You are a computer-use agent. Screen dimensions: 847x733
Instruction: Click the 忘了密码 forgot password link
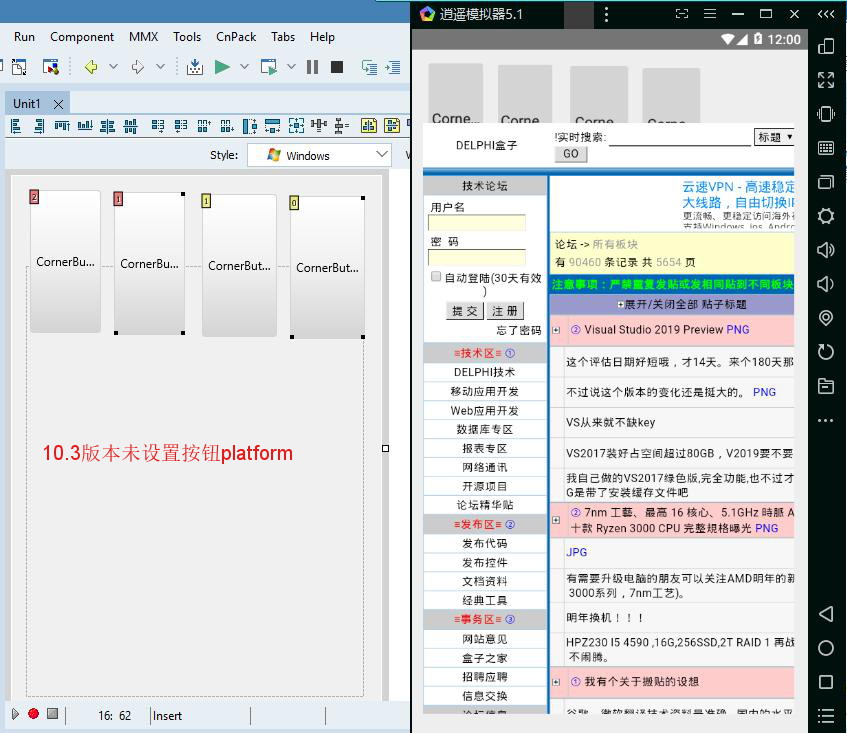click(519, 330)
